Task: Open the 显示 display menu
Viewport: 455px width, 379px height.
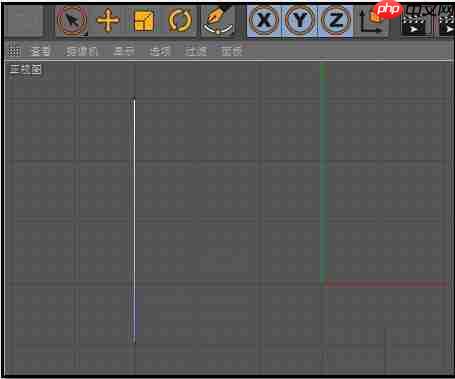Action: click(124, 51)
